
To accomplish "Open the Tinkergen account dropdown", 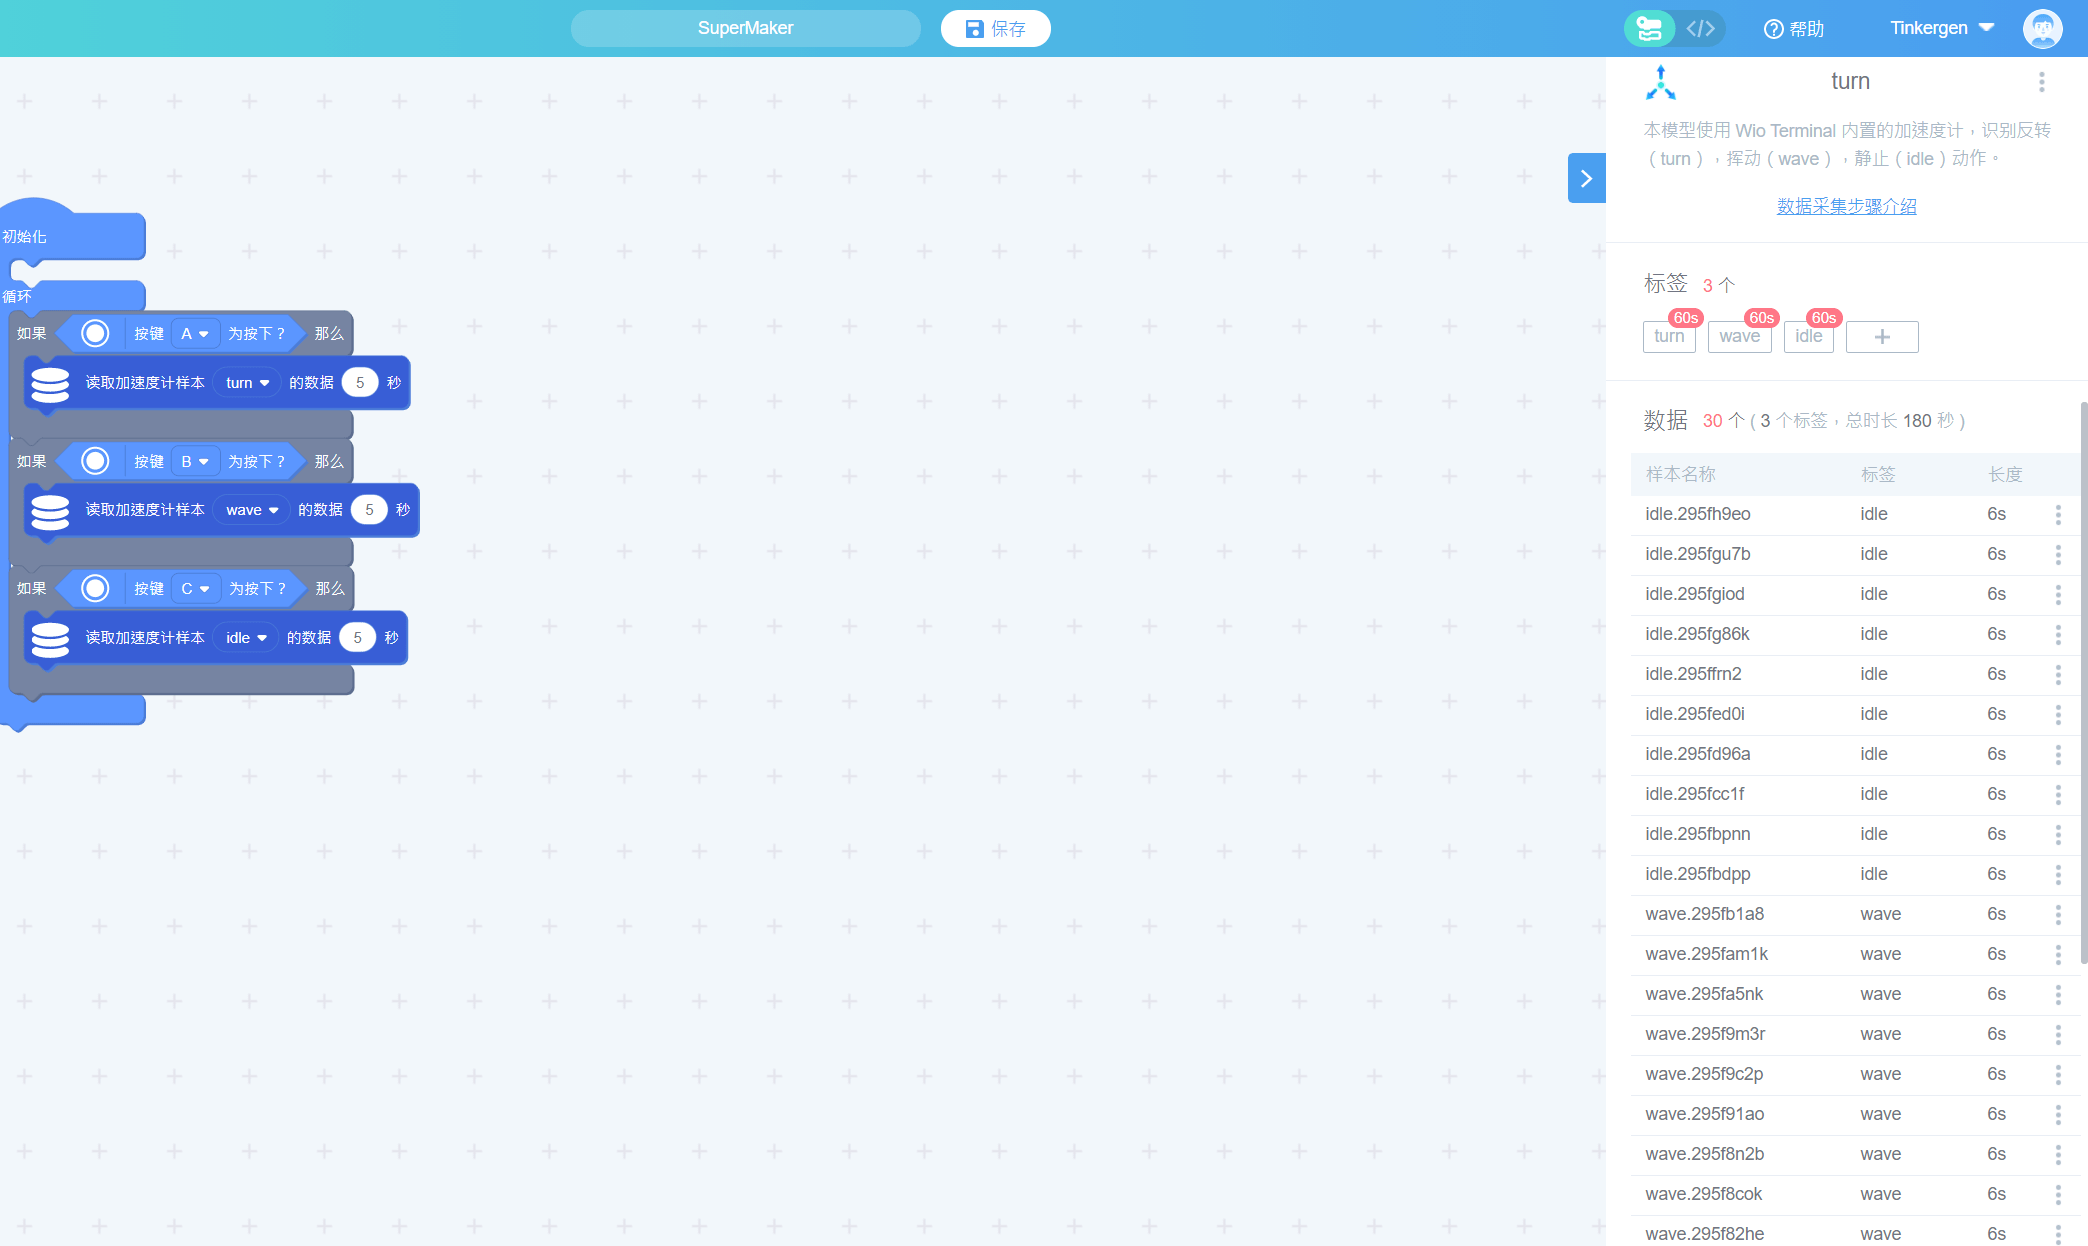I will click(1941, 28).
